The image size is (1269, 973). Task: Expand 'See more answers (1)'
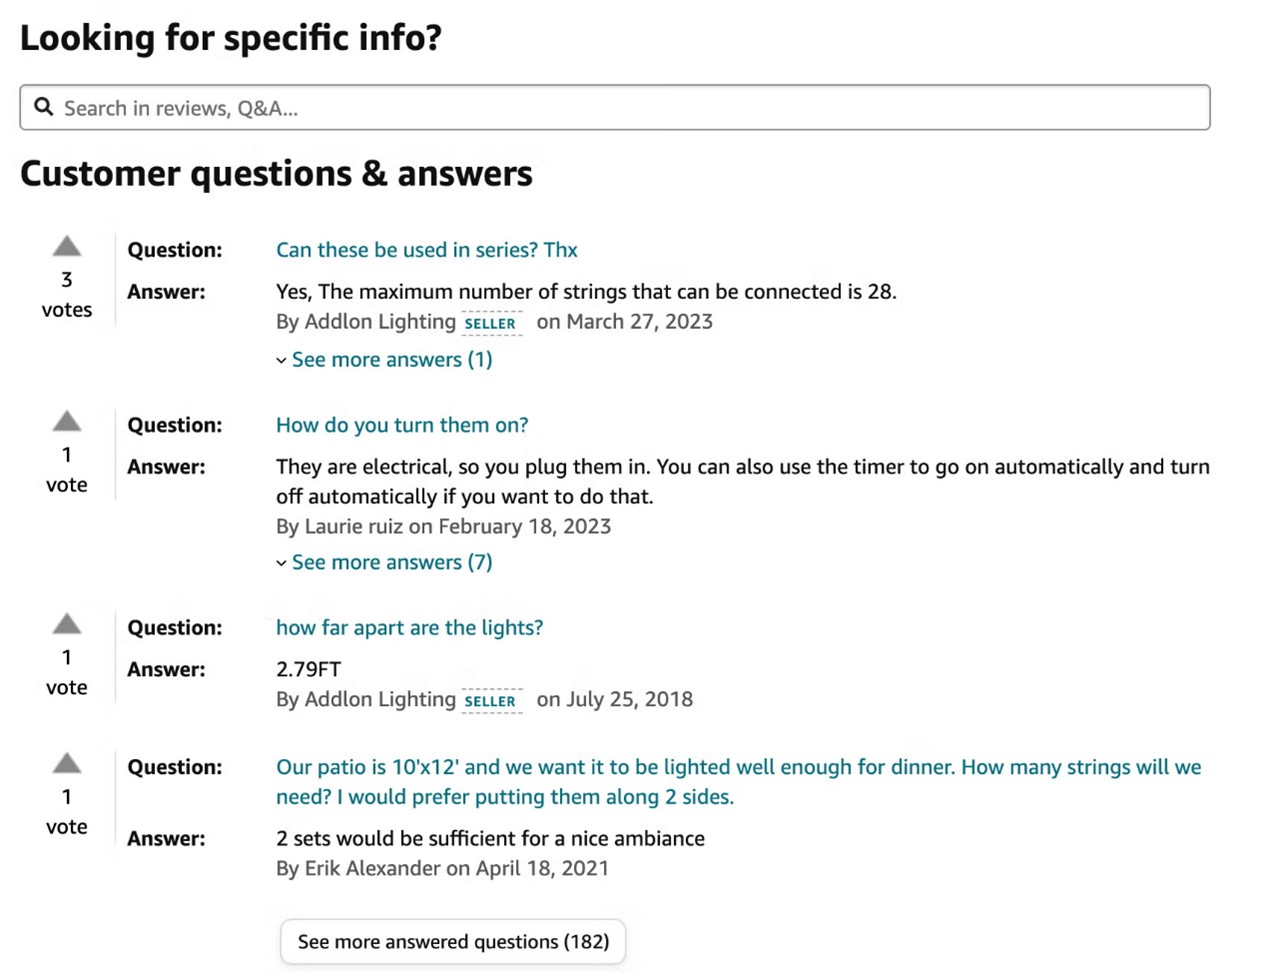[x=392, y=360]
